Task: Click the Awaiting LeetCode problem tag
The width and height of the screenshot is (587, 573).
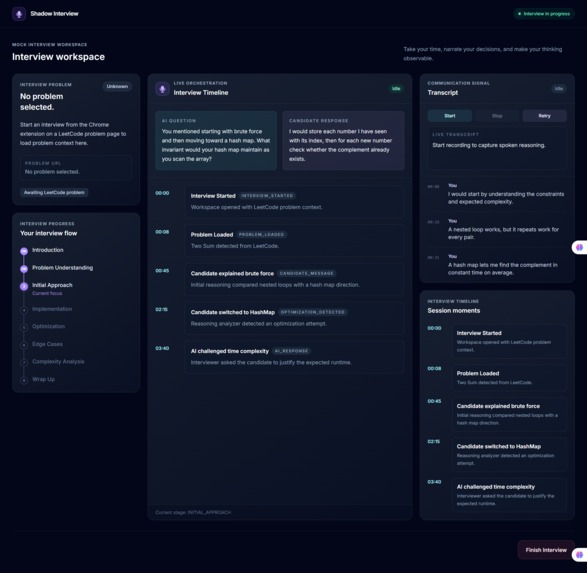Action: point(54,192)
